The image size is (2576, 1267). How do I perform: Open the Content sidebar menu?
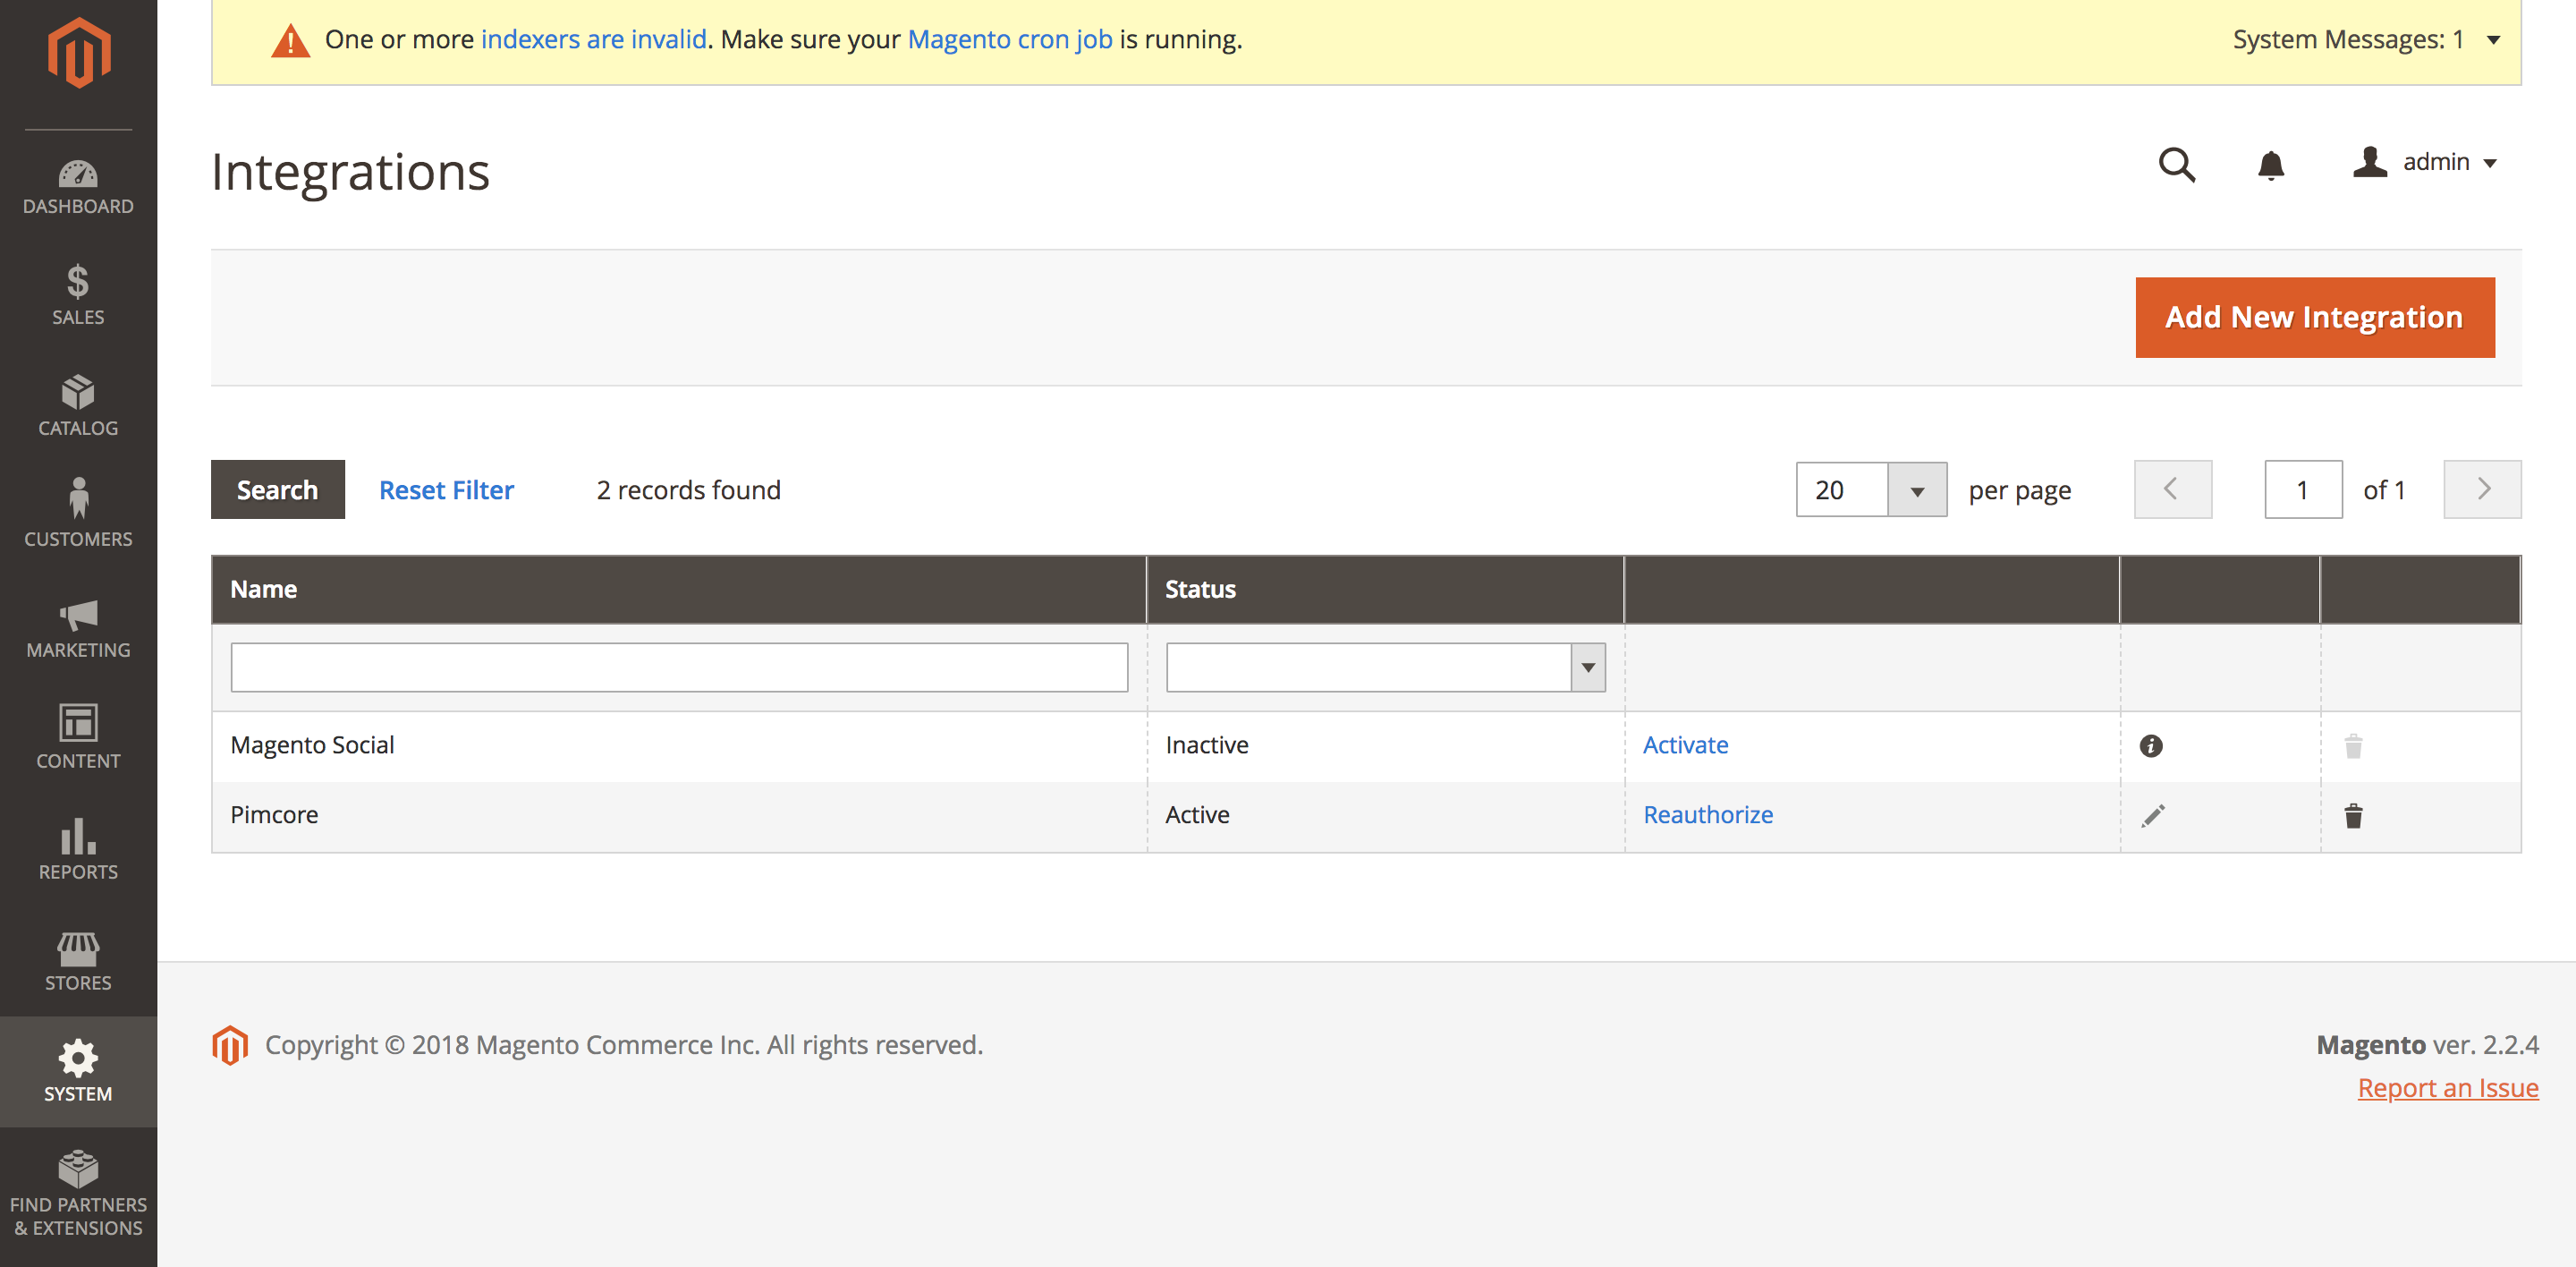pos(78,739)
